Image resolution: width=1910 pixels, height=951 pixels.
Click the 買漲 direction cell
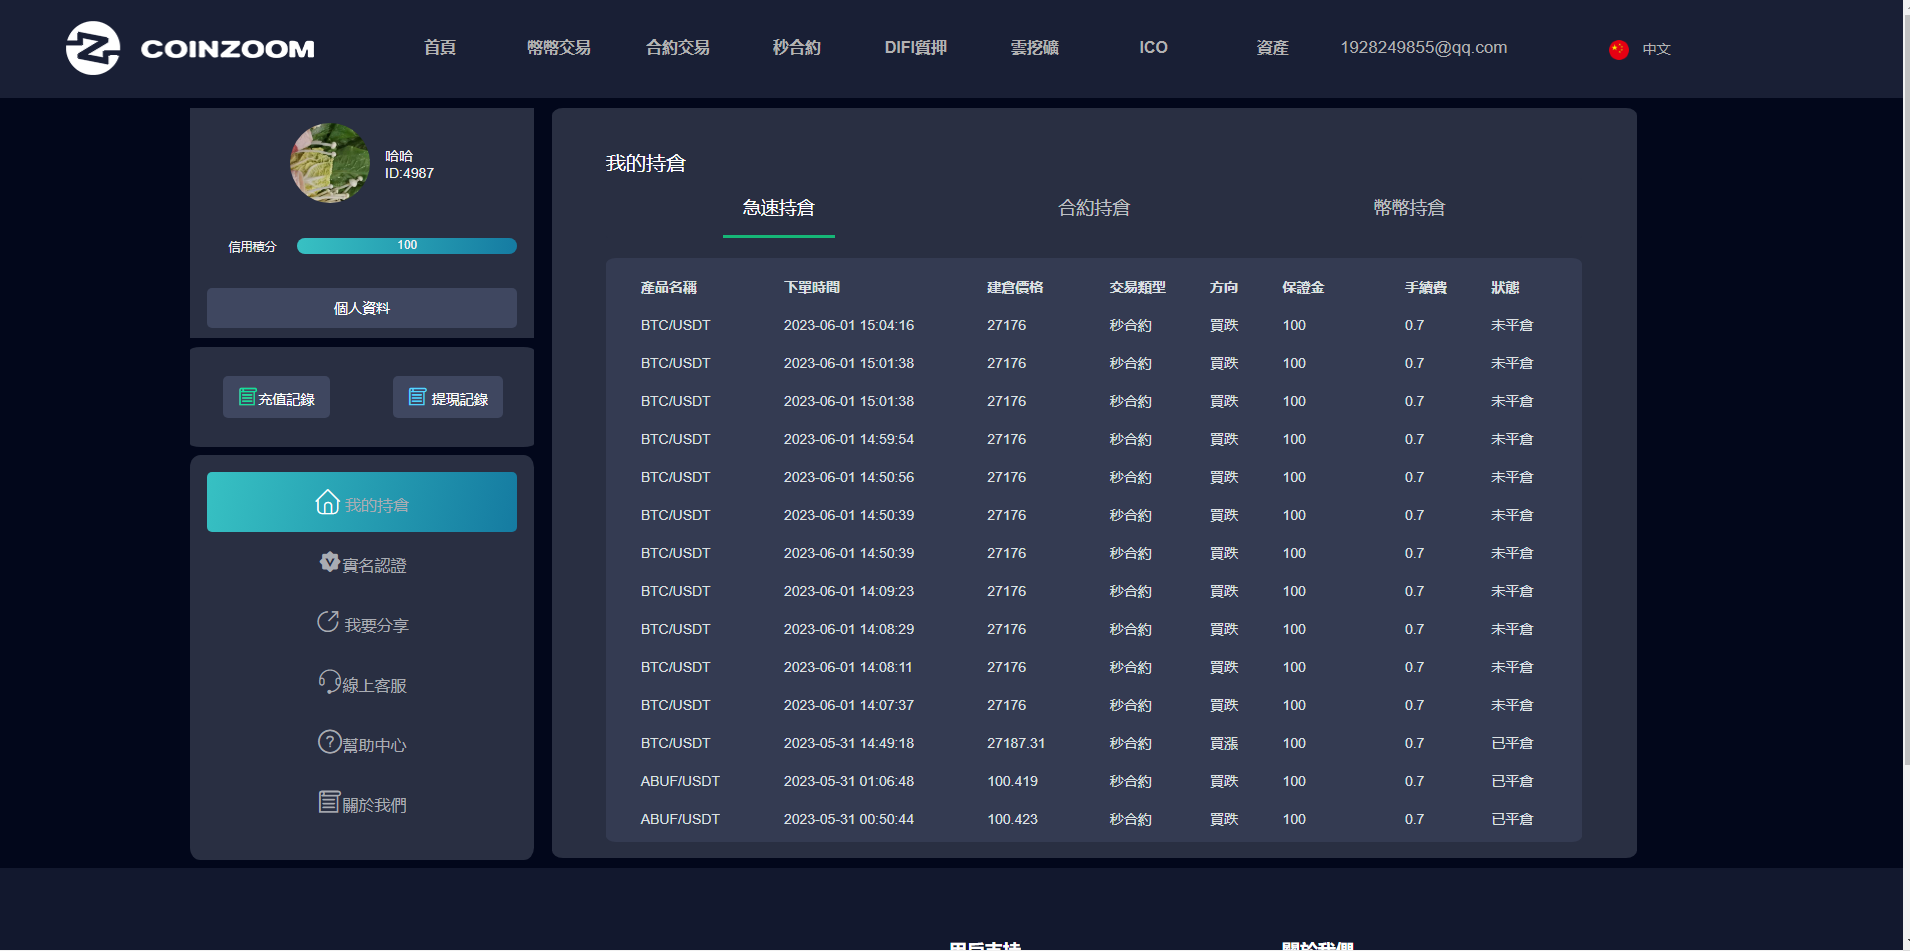tap(1224, 744)
